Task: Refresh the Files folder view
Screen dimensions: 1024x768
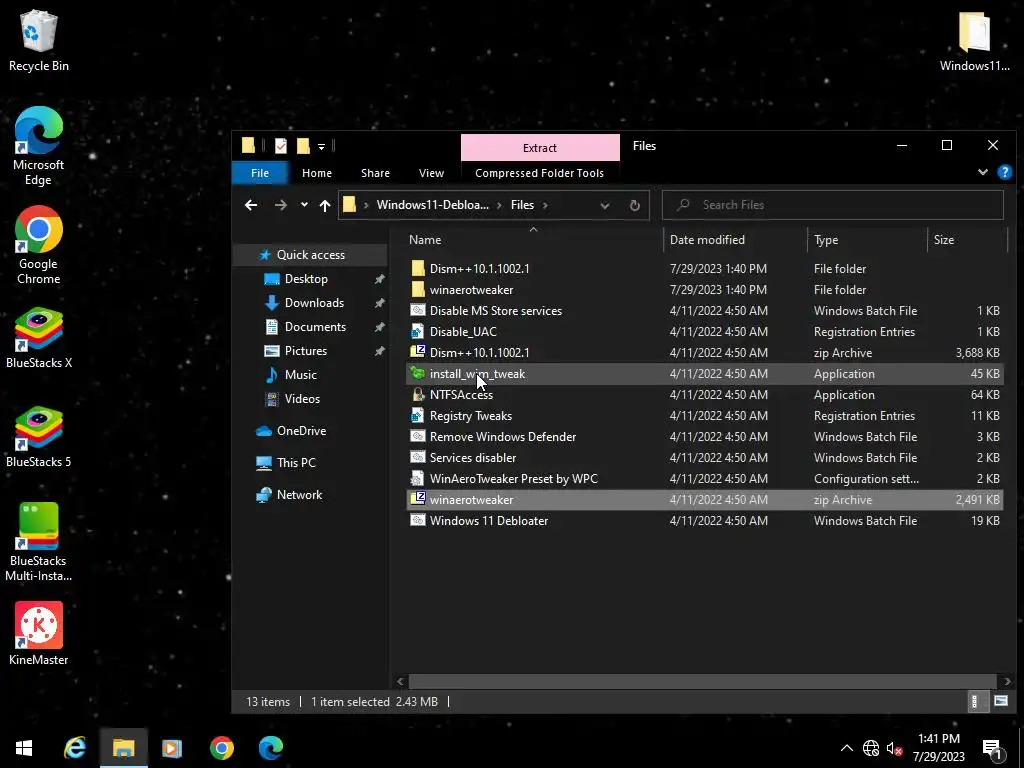Action: coord(634,205)
